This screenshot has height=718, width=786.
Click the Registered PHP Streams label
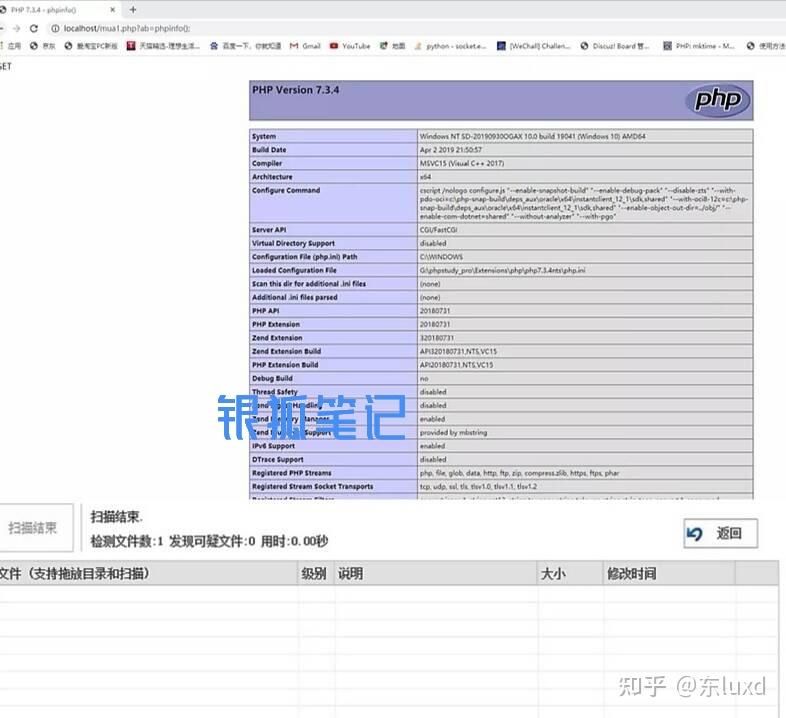click(x=292, y=473)
